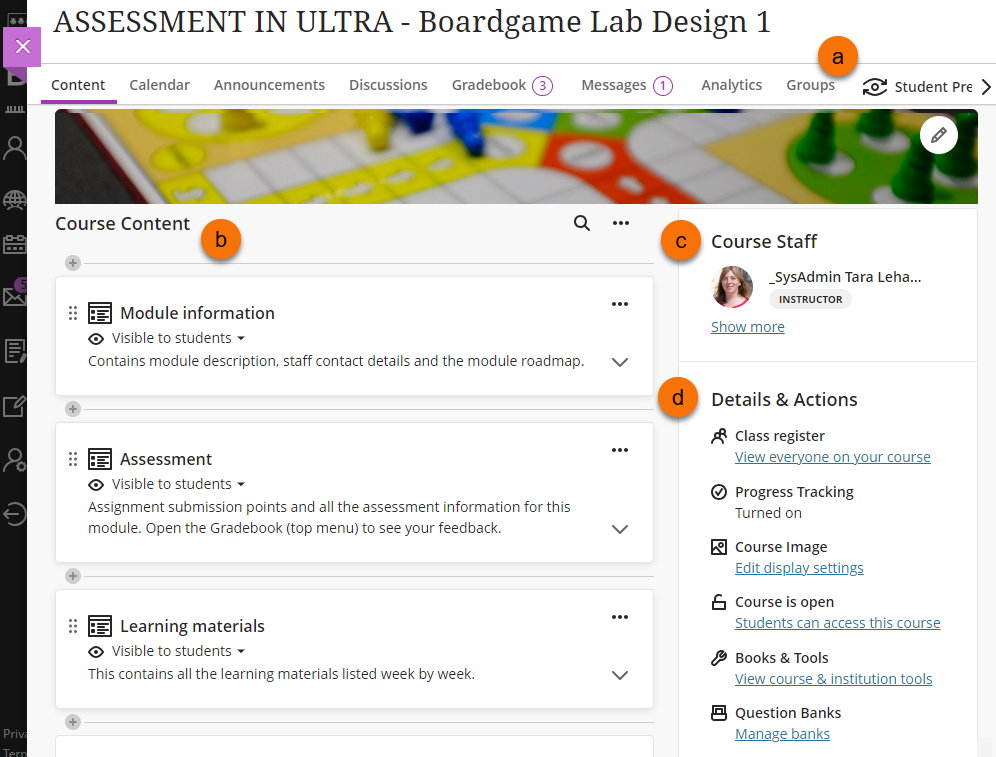Close the course panel with purple X

(x=23, y=47)
